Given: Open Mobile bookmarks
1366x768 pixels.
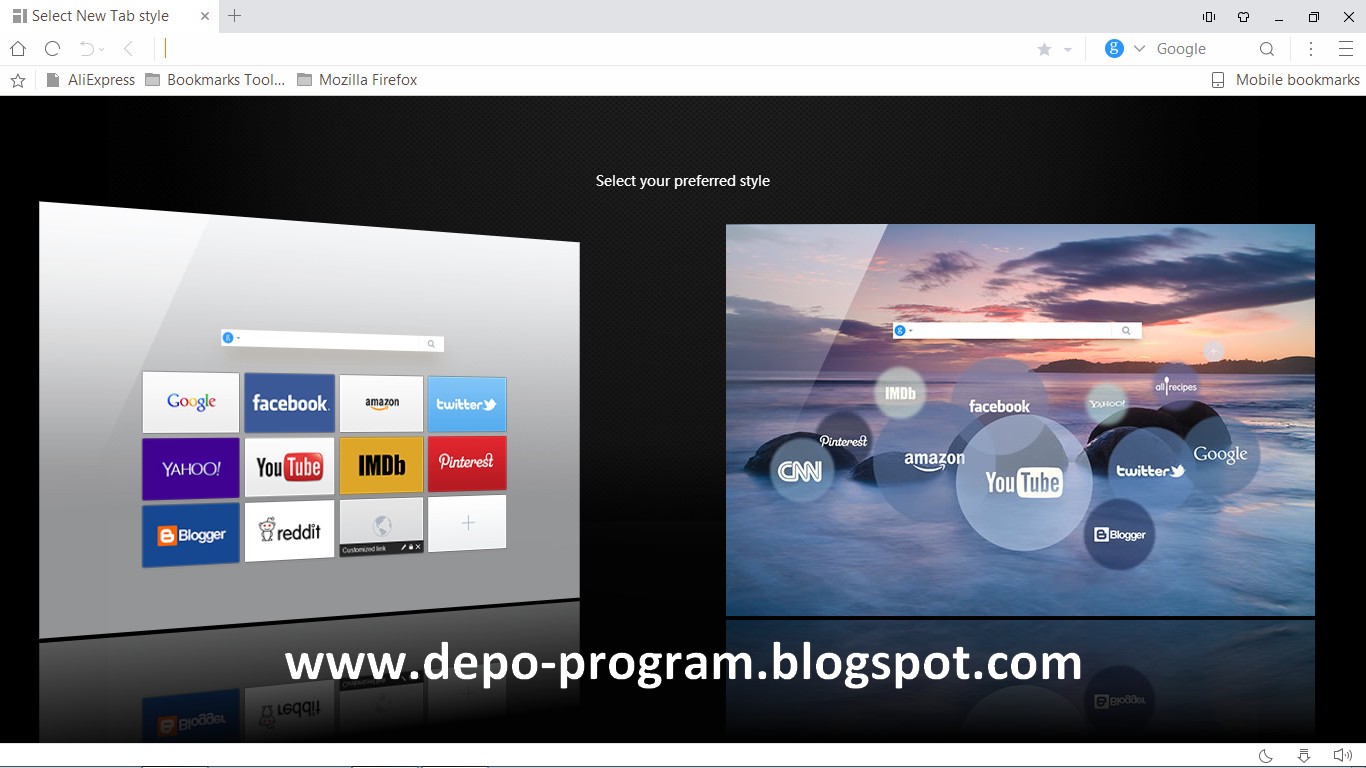Looking at the screenshot, I should pyautogui.click(x=1286, y=80).
